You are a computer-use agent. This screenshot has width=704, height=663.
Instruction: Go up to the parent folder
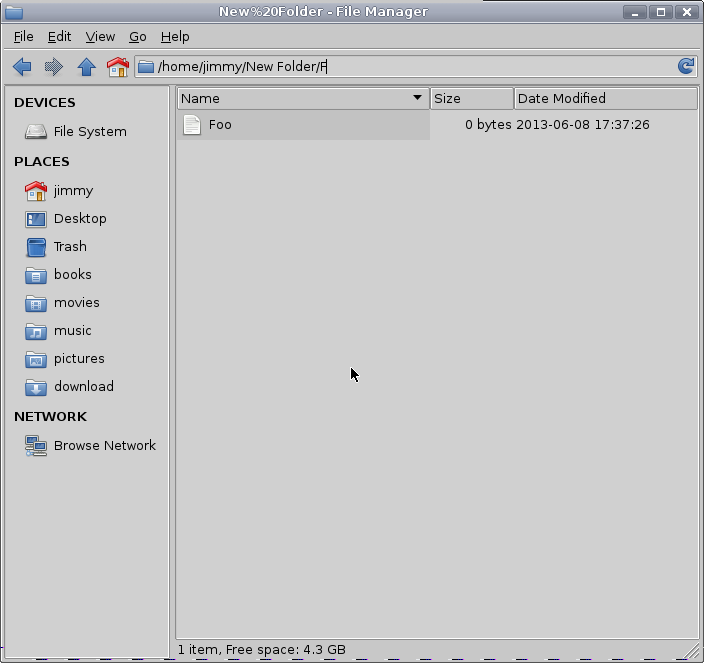pyautogui.click(x=86, y=67)
